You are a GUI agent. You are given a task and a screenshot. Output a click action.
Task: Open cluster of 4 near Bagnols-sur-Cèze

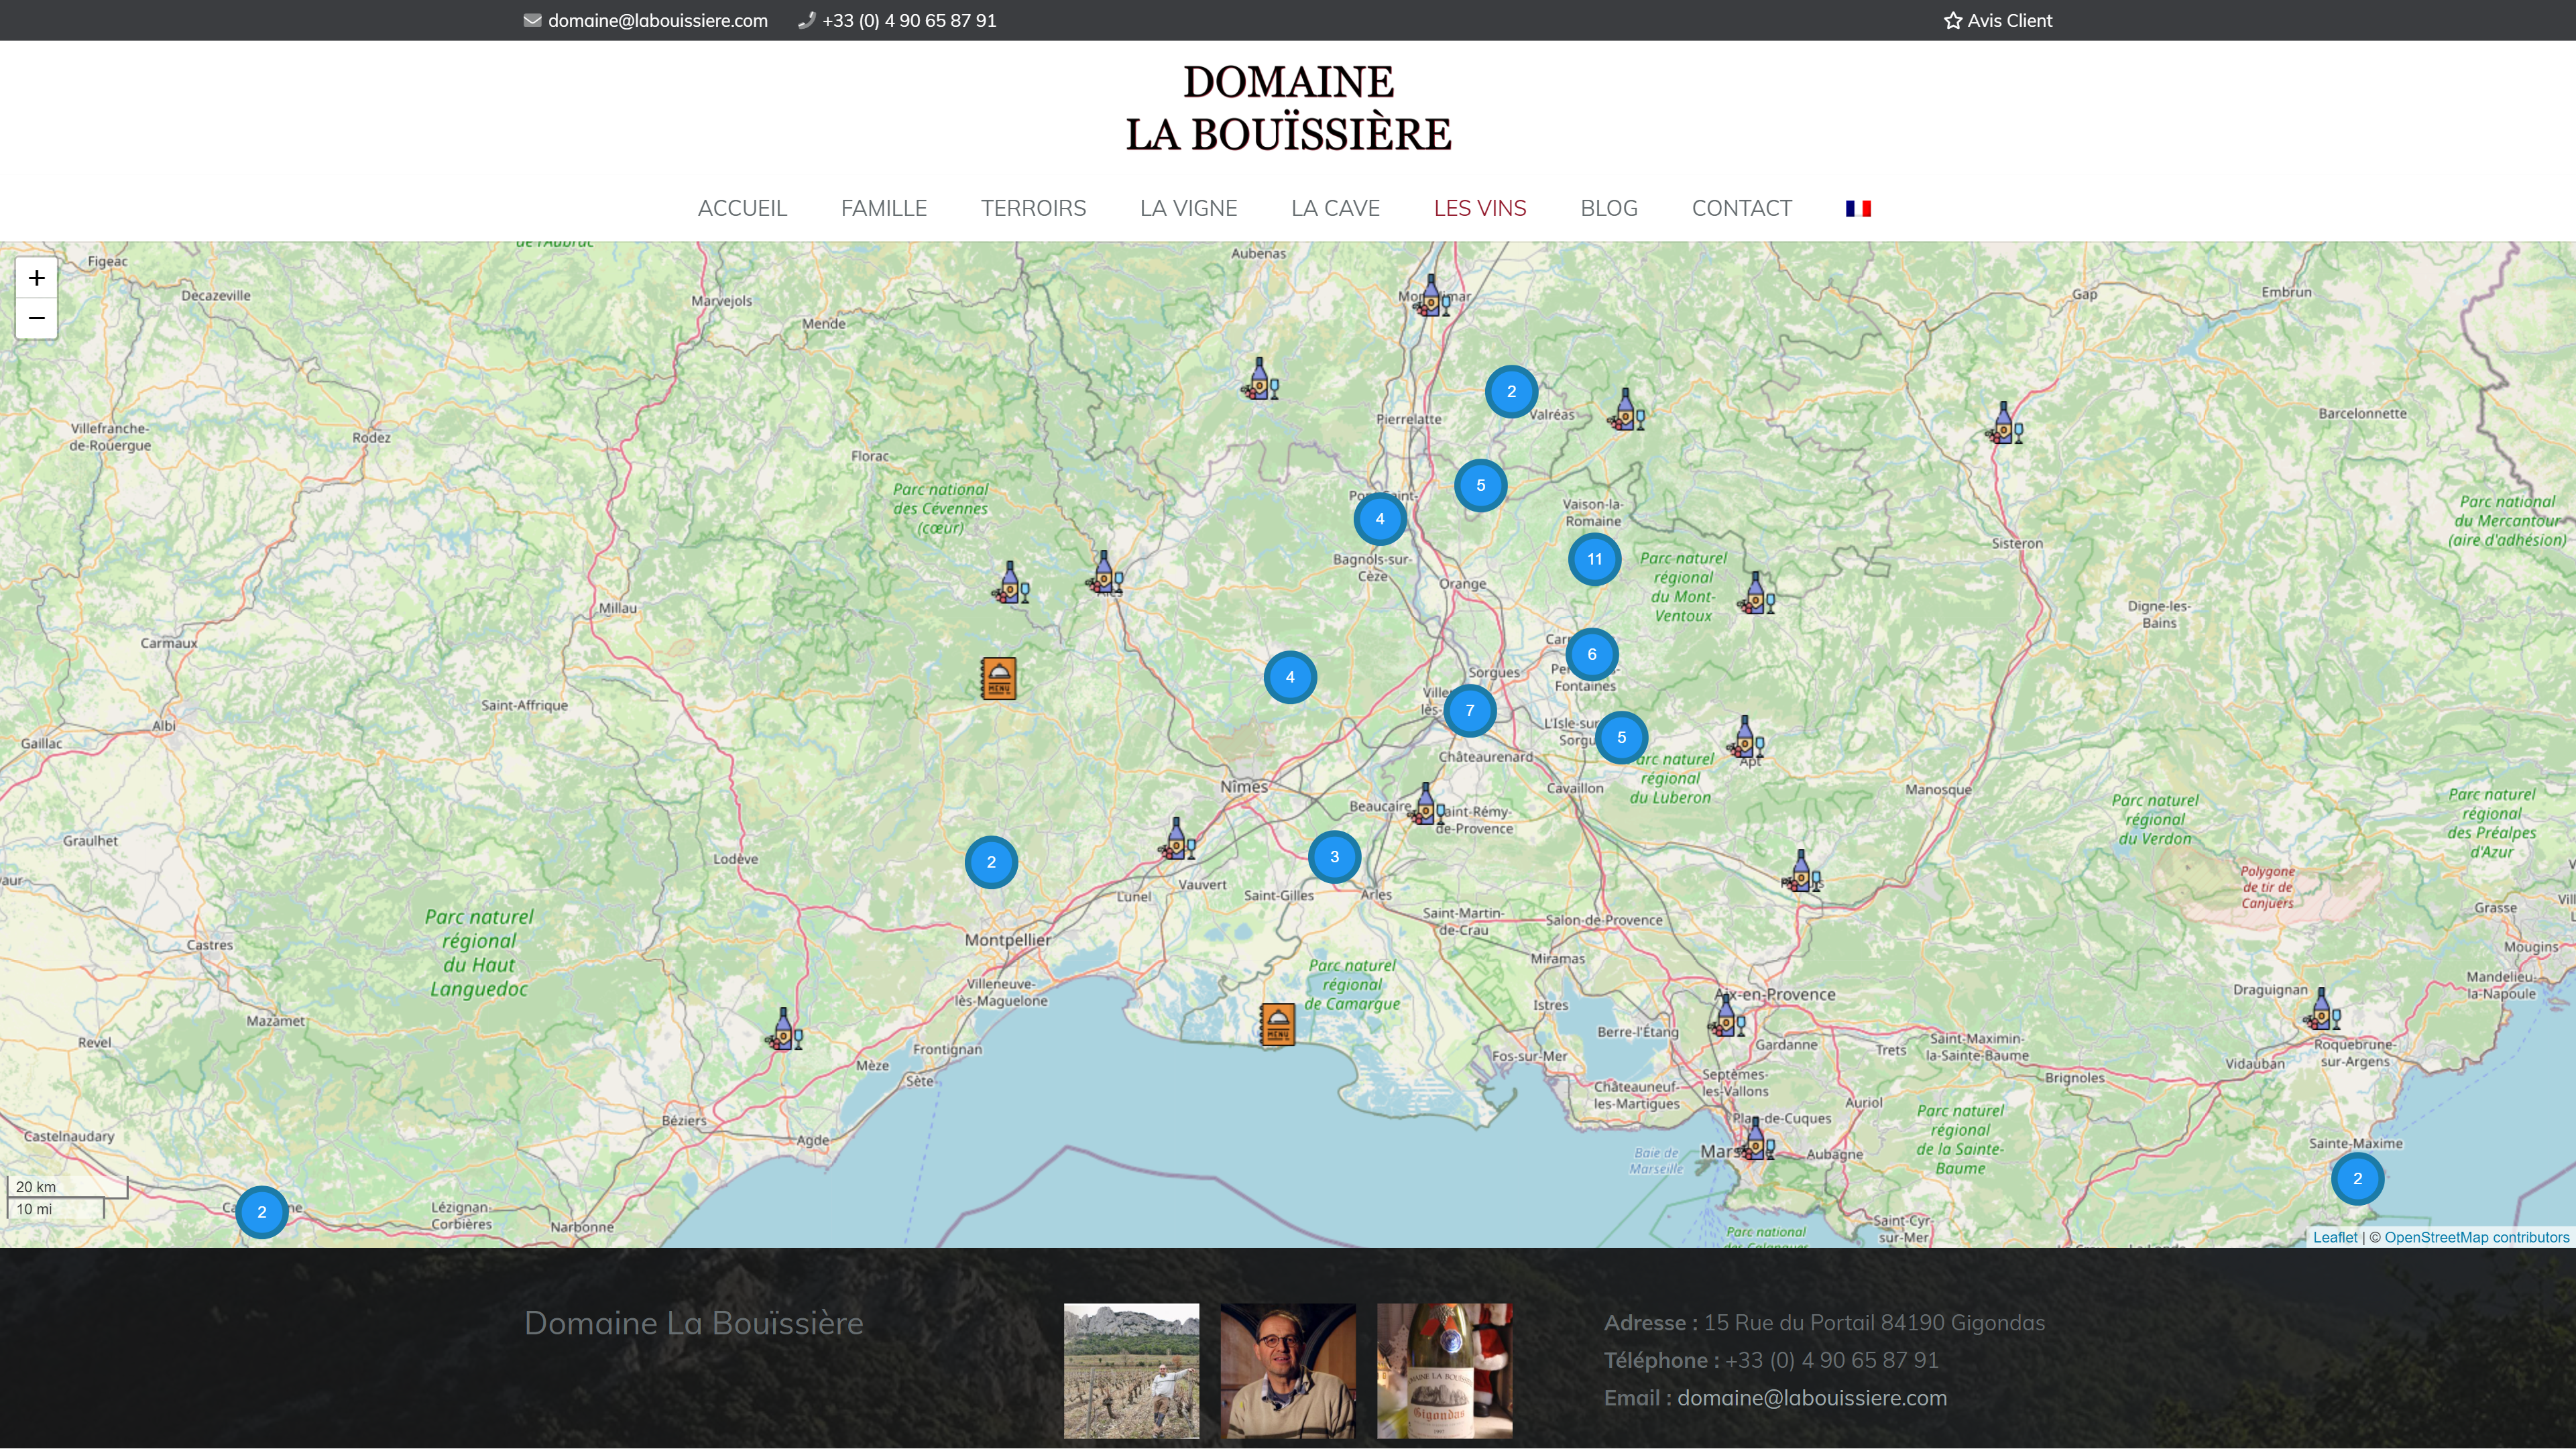pos(1380,518)
